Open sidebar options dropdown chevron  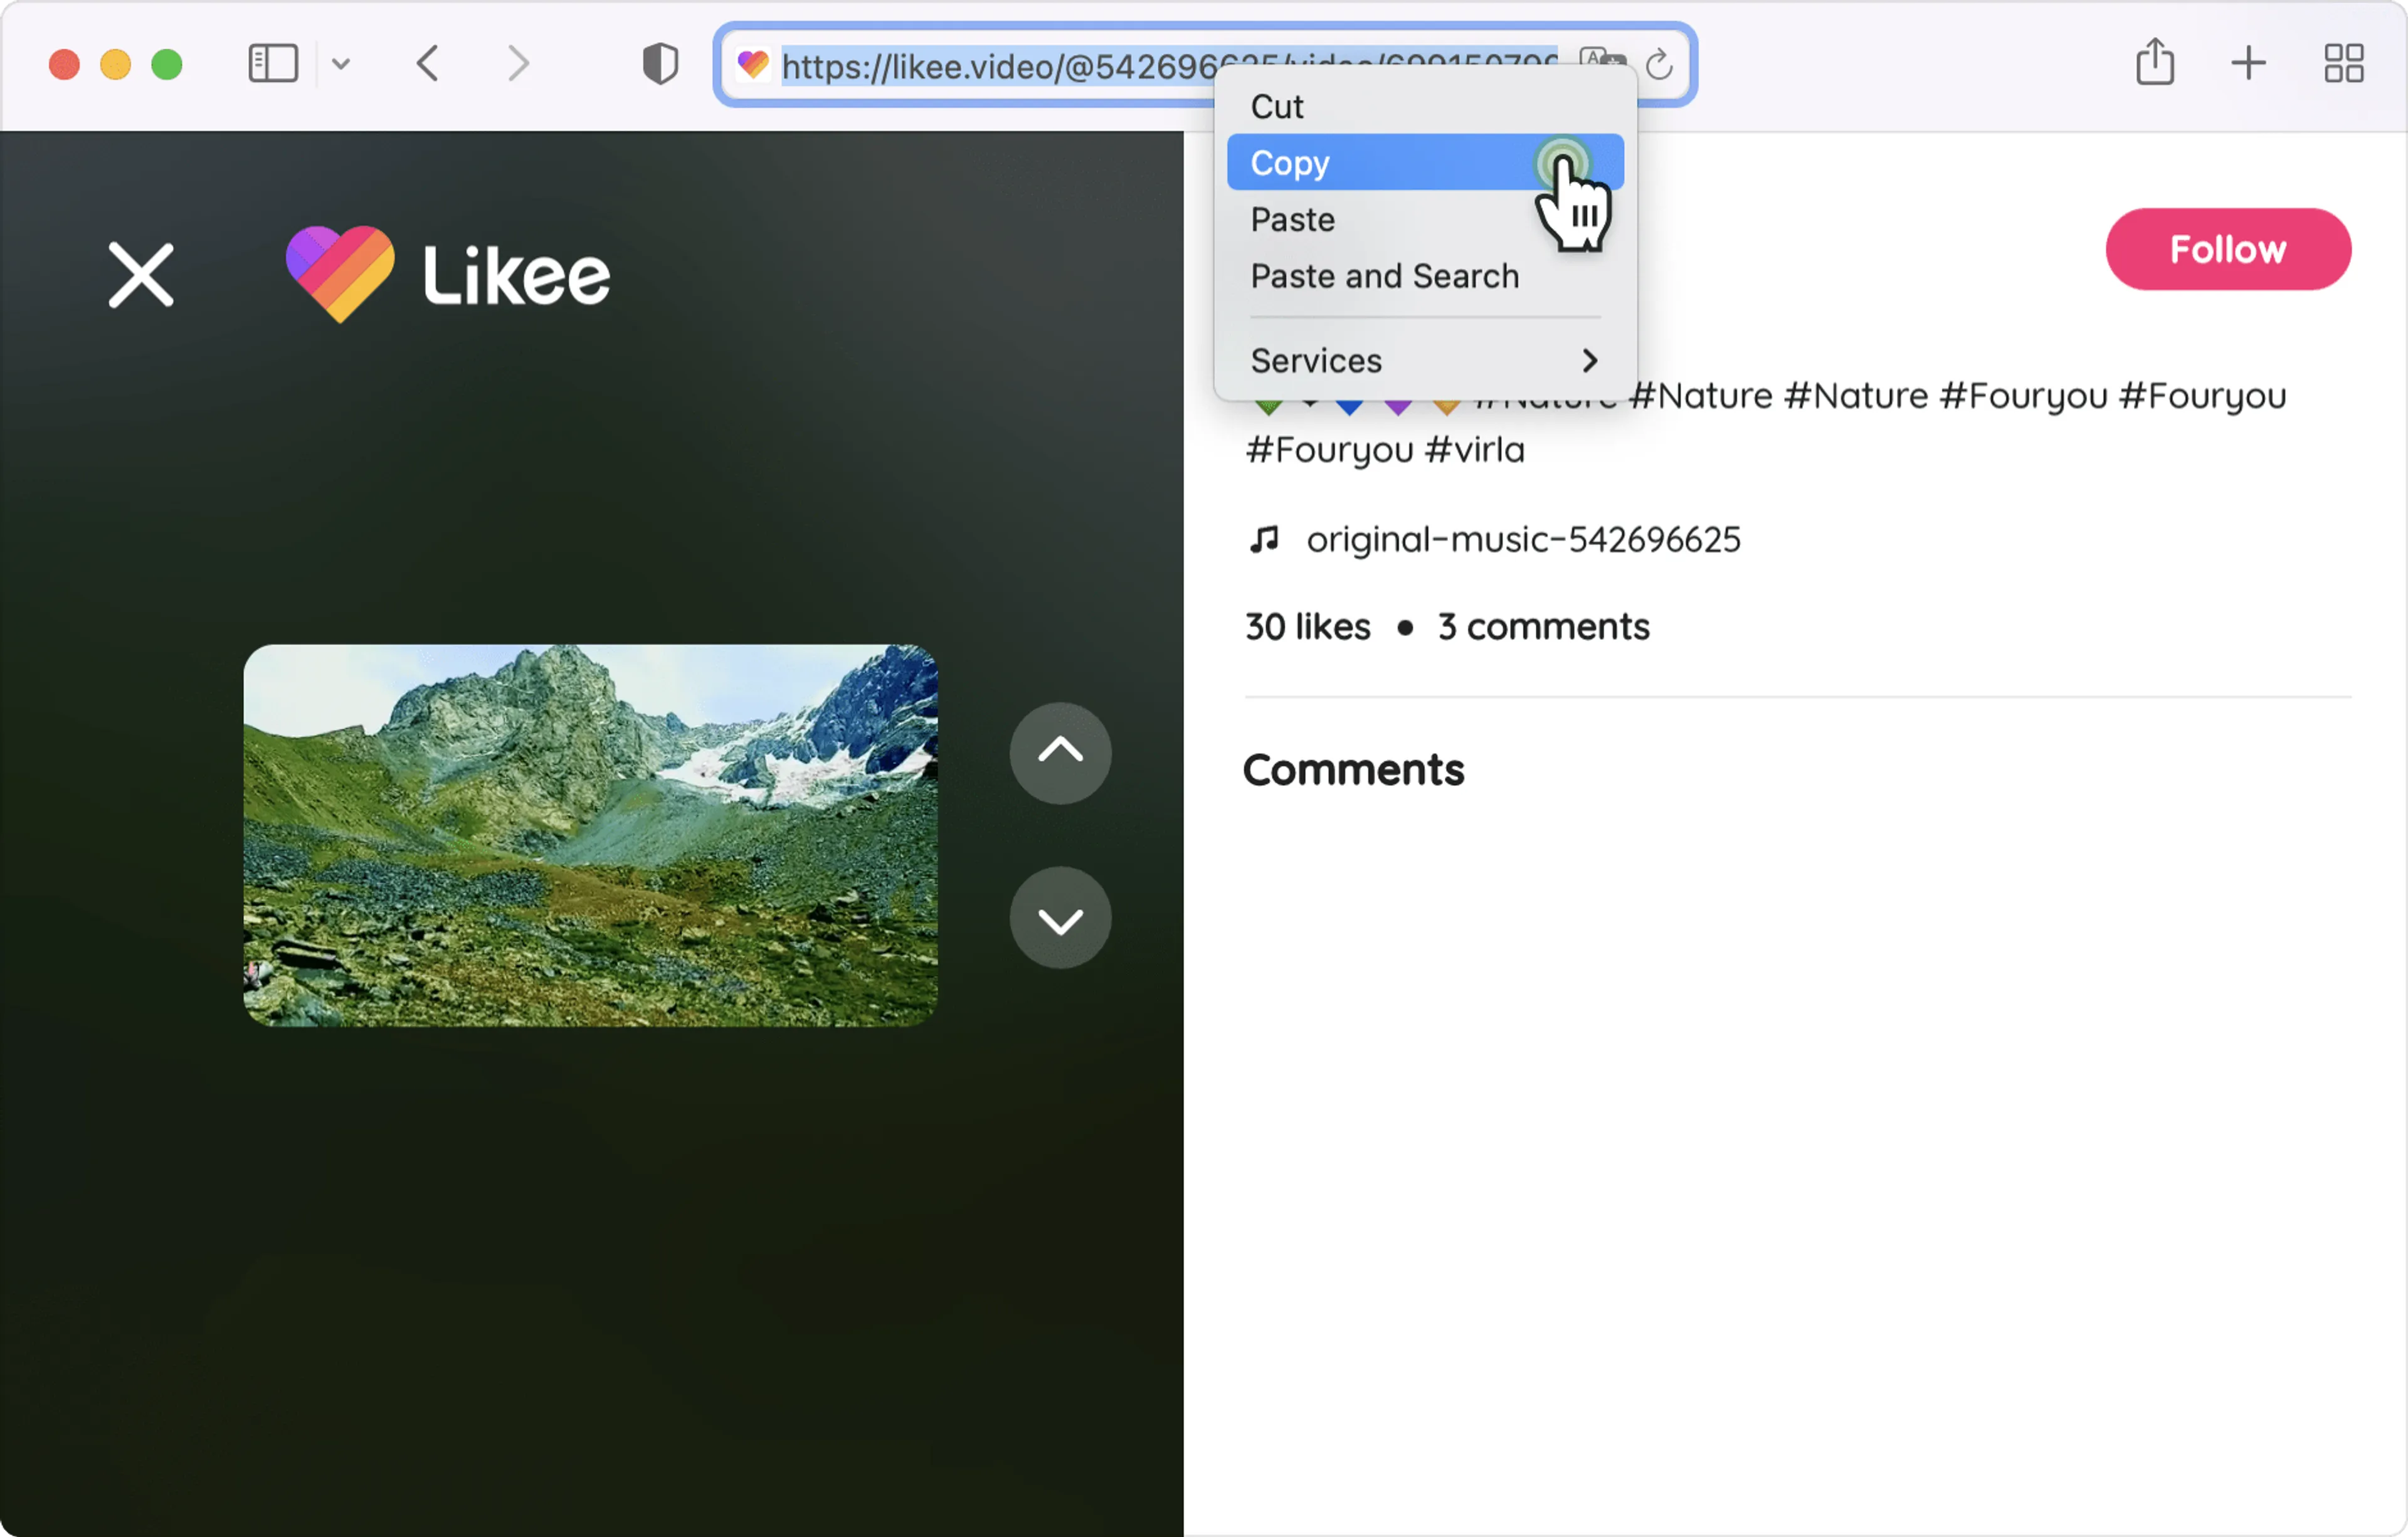(x=341, y=65)
